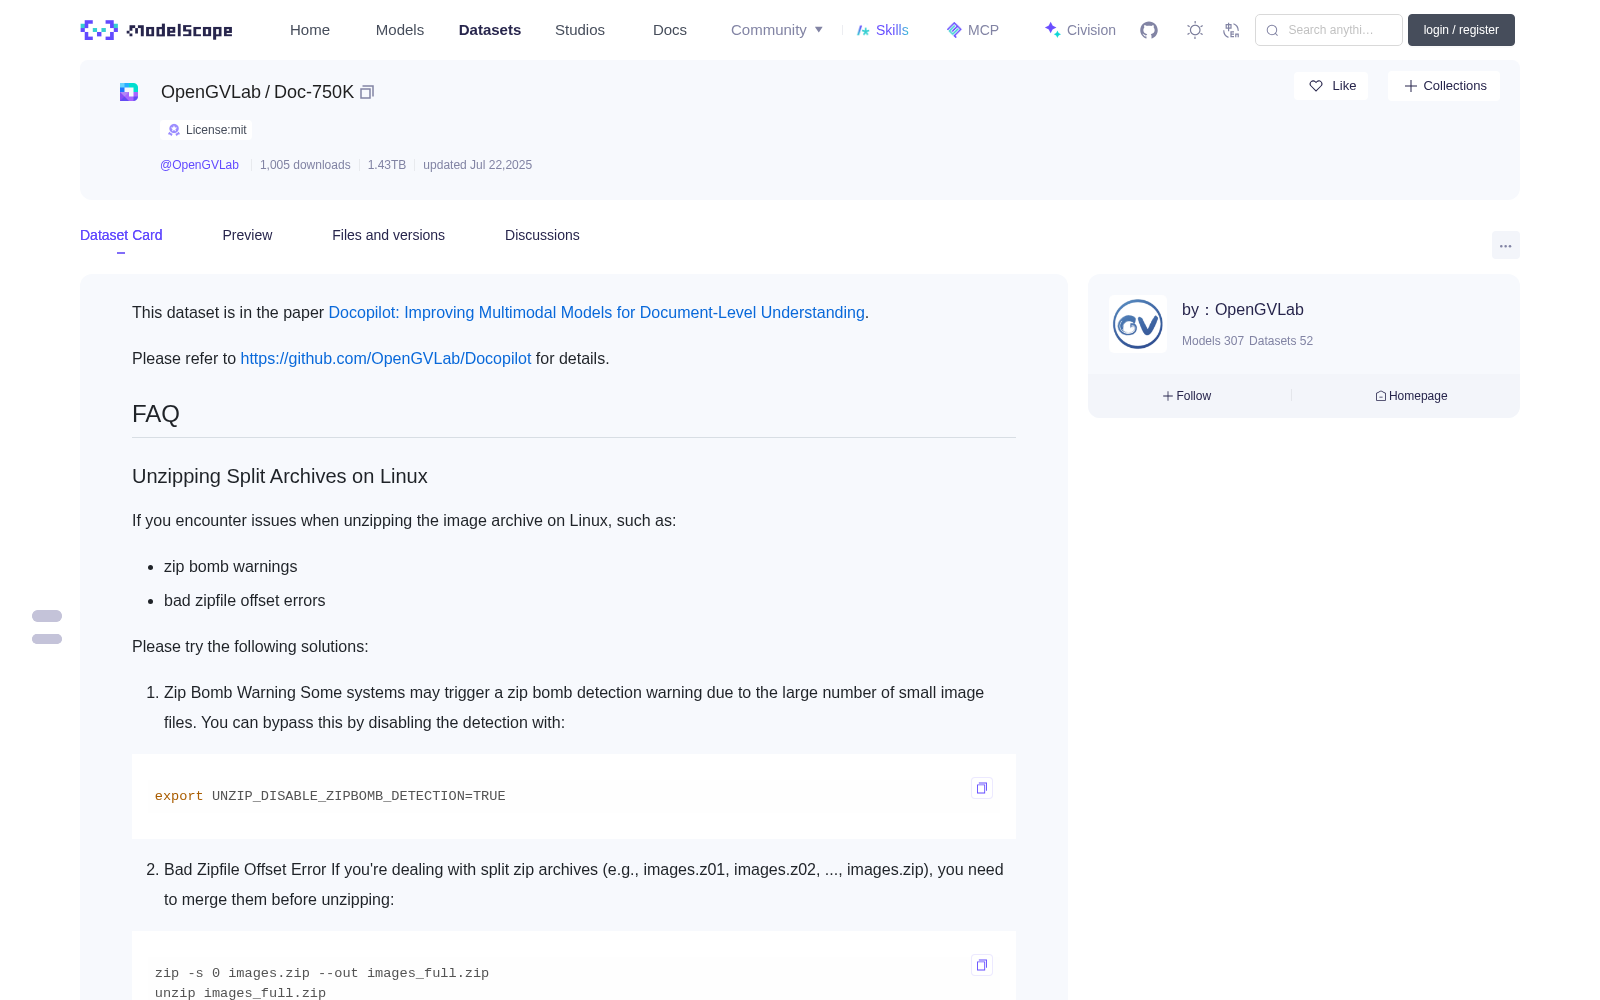Select the Dataset Card tab
Screen dimensions: 1600x1000
[121, 235]
